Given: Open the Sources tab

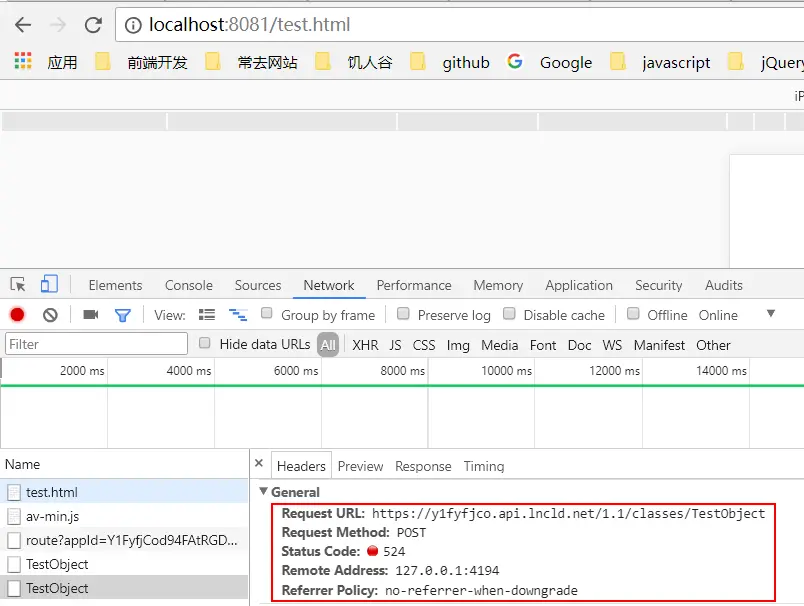Looking at the screenshot, I should [258, 285].
